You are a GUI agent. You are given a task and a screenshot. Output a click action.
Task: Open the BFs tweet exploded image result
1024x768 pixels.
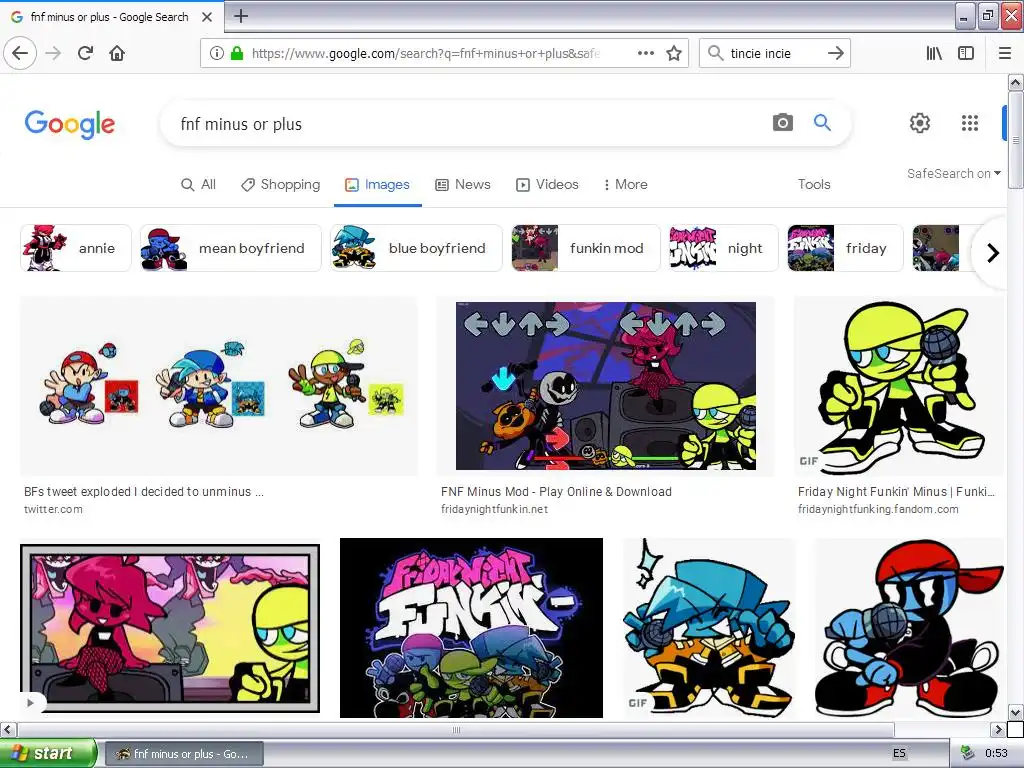pyautogui.click(x=219, y=386)
